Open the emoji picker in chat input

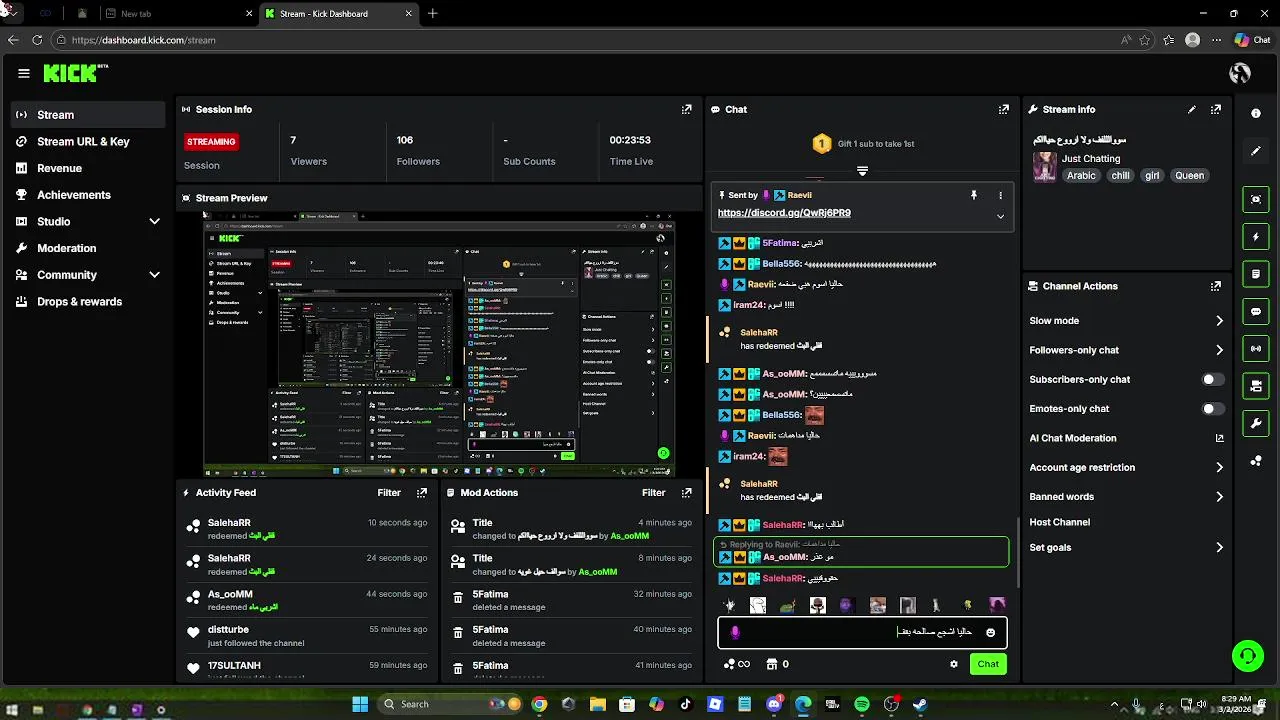pos(991,632)
